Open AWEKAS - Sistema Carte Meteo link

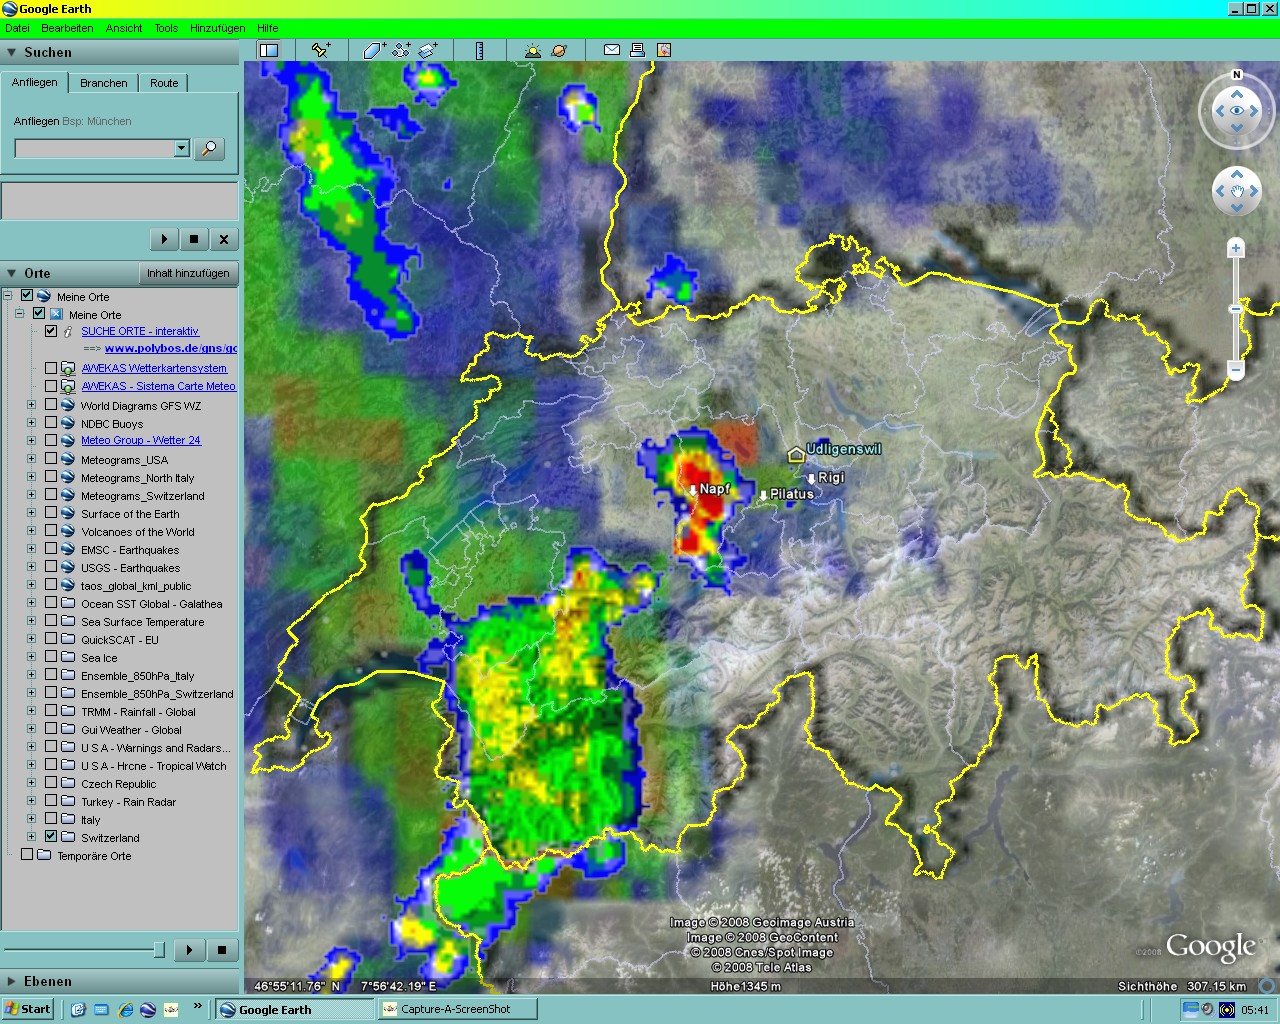point(159,386)
